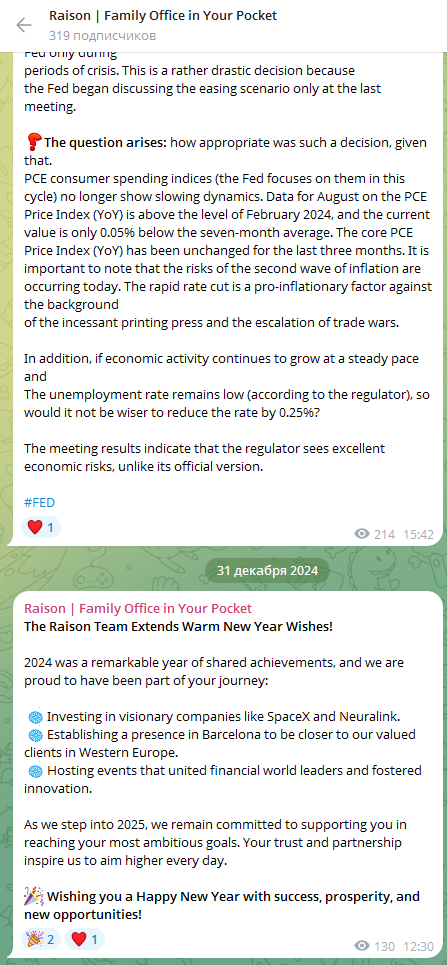Toggle the heart reaction on the FED post
447x965 pixels.
tap(41, 527)
